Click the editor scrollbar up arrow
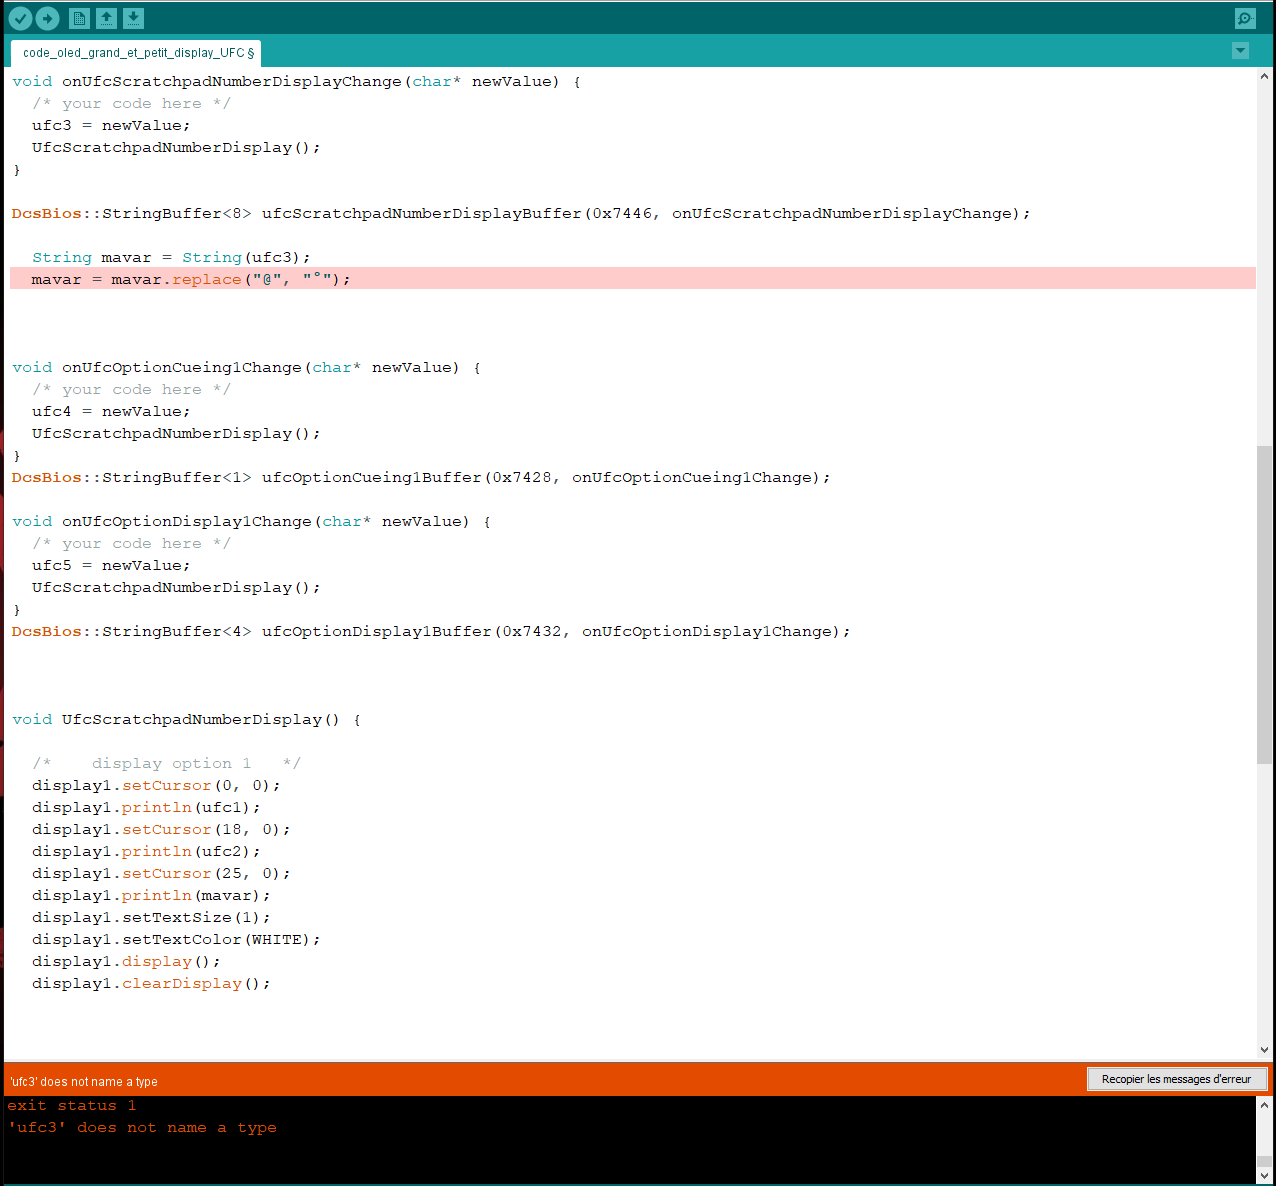The image size is (1277, 1187). [1265, 76]
